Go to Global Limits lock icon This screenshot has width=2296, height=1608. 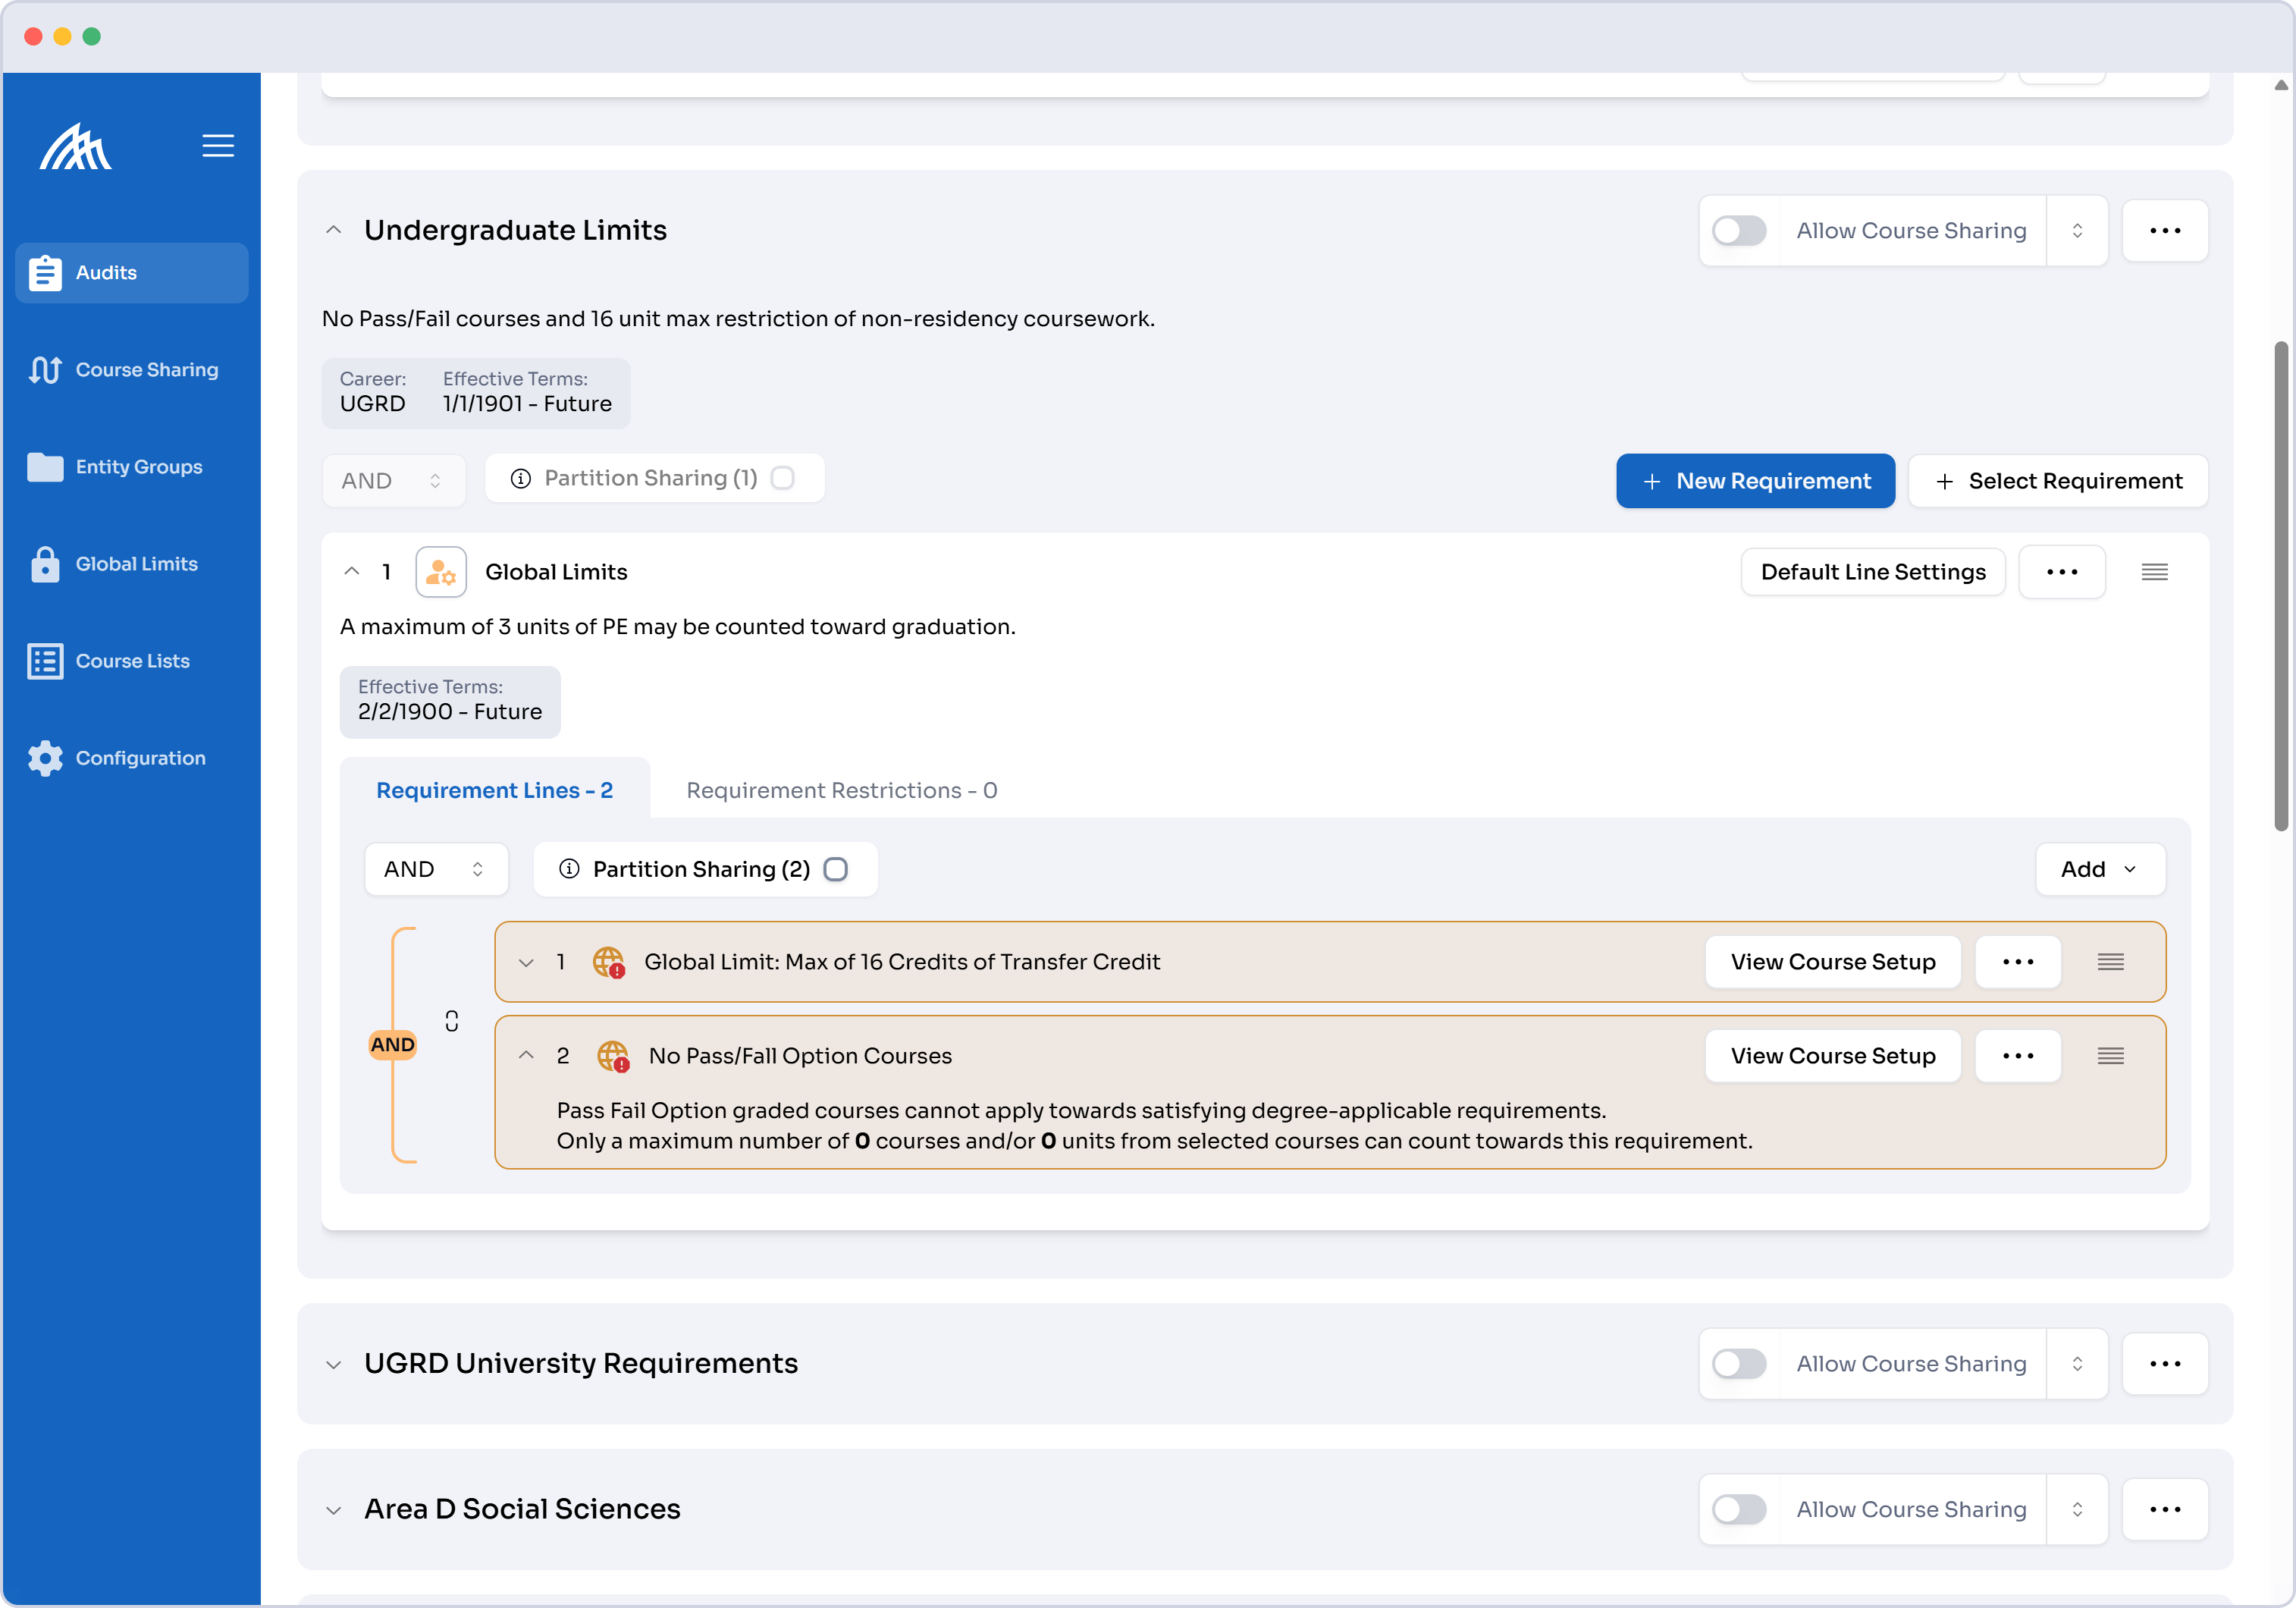pyautogui.click(x=45, y=564)
